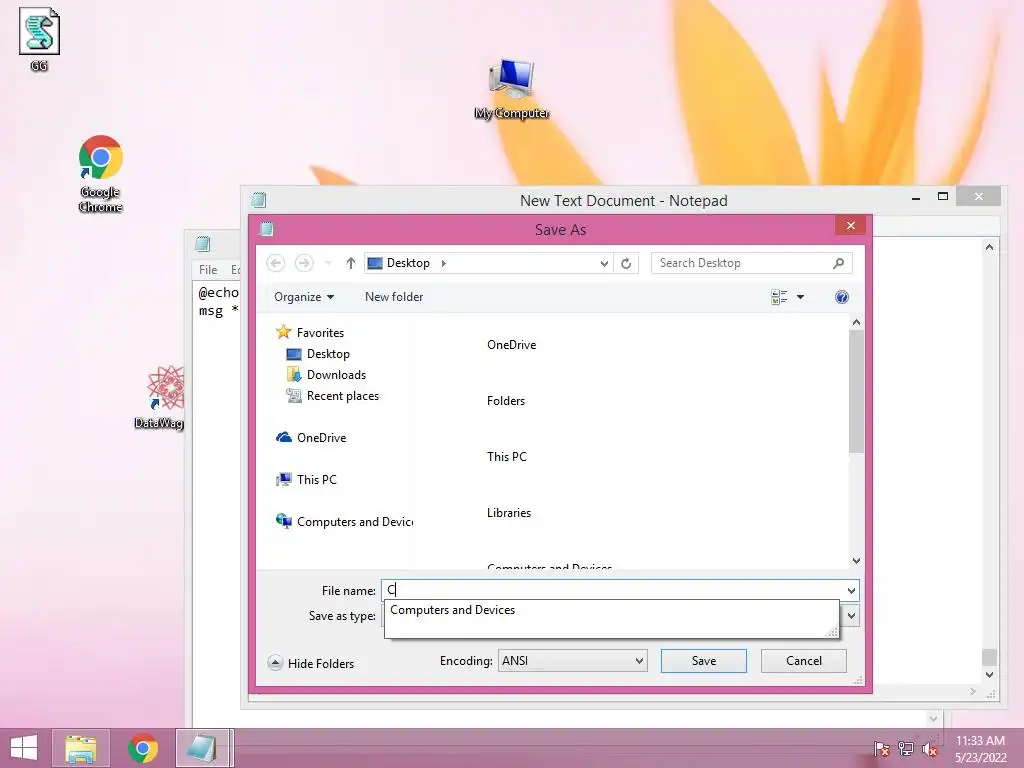Open the Organize dropdown menu

[304, 297]
